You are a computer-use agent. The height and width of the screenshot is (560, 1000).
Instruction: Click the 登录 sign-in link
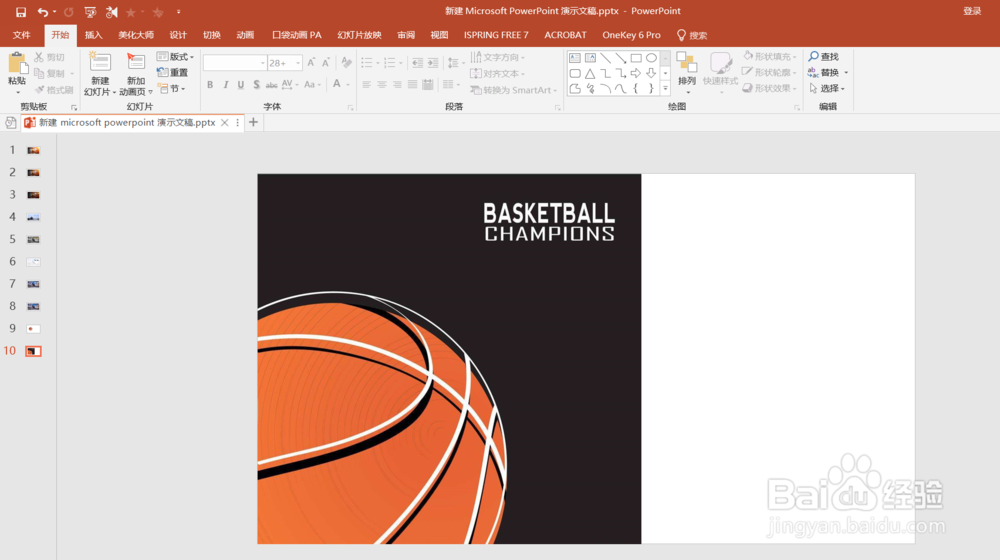click(972, 11)
